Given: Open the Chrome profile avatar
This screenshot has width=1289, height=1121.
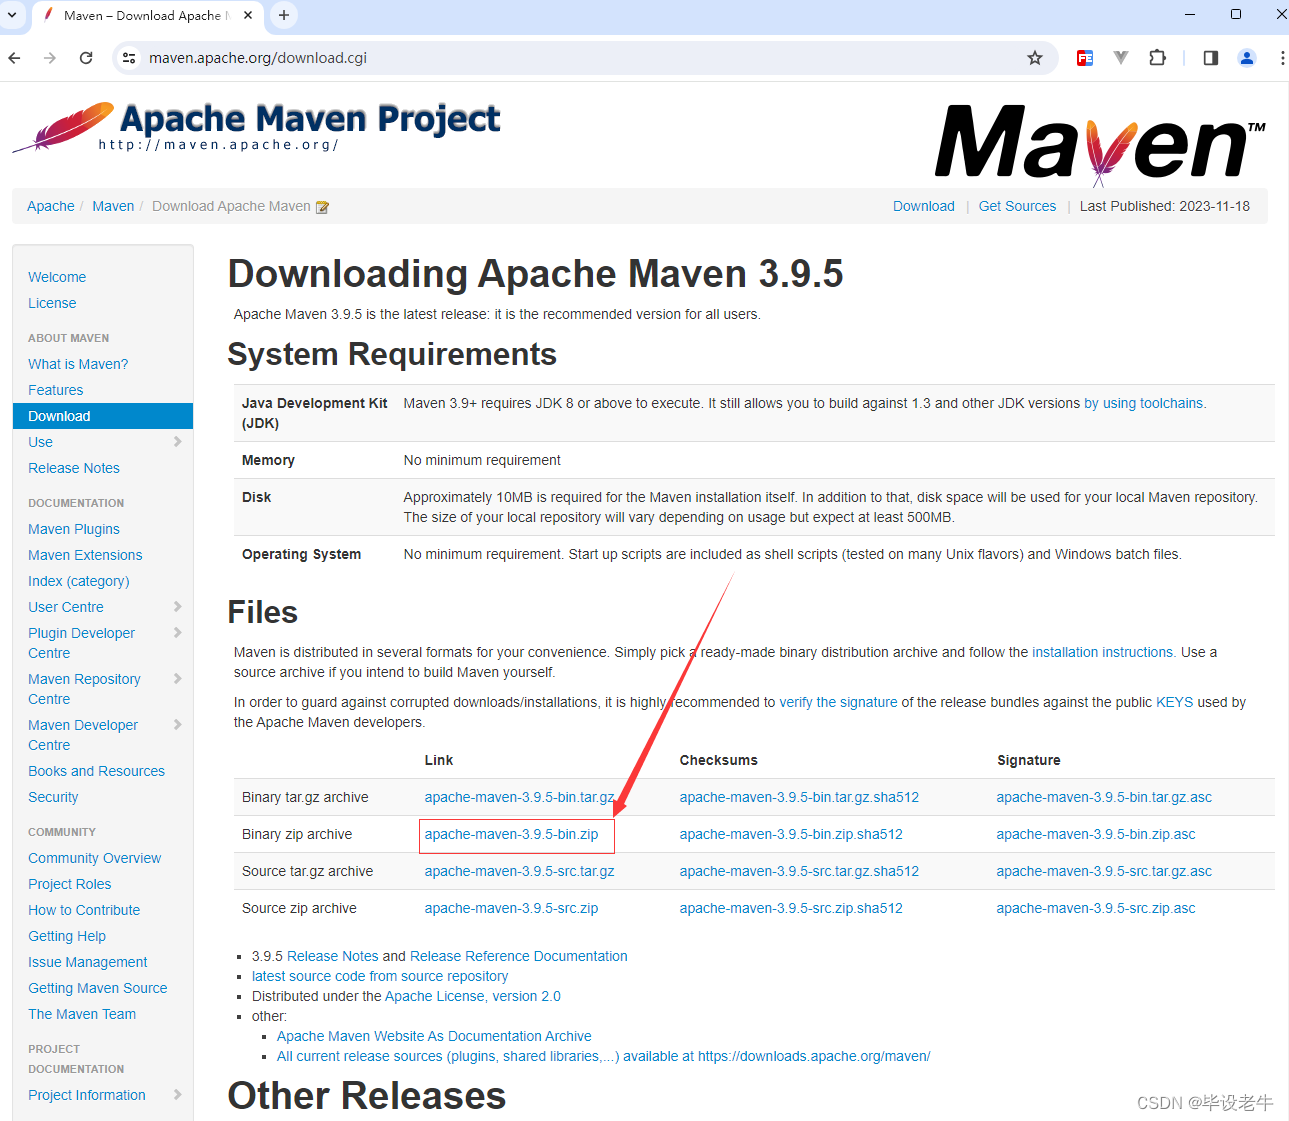Looking at the screenshot, I should click(x=1246, y=58).
